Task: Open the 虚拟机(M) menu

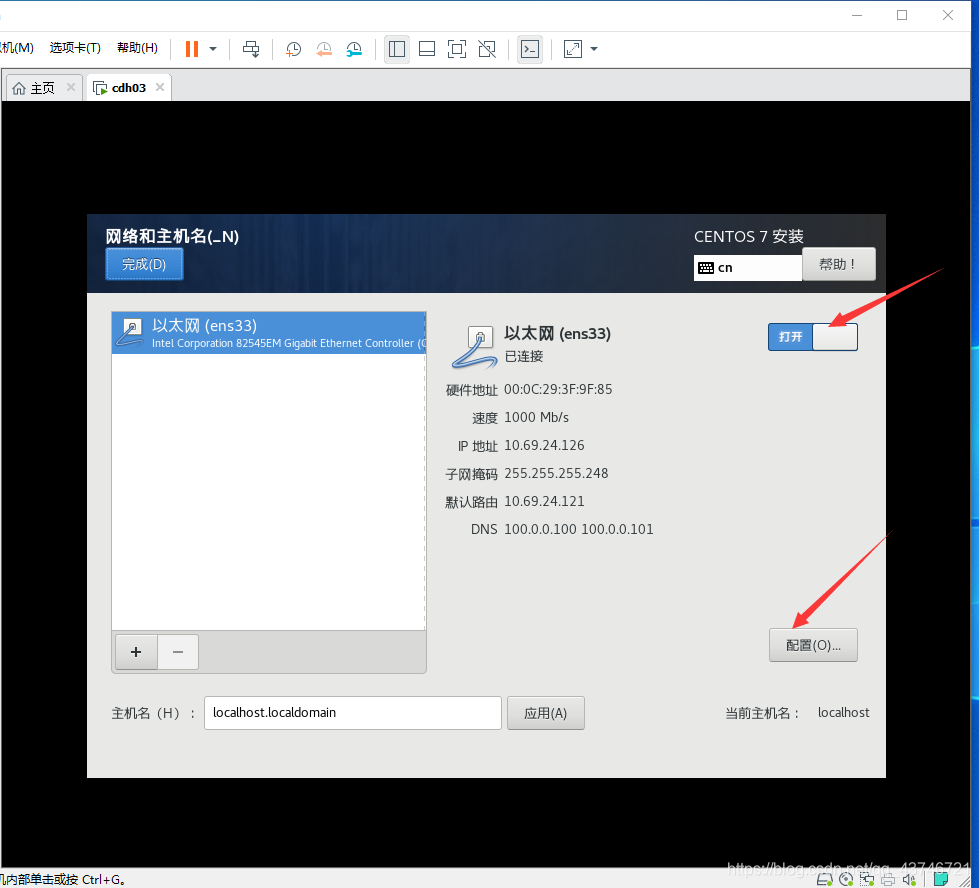Action: [17, 48]
